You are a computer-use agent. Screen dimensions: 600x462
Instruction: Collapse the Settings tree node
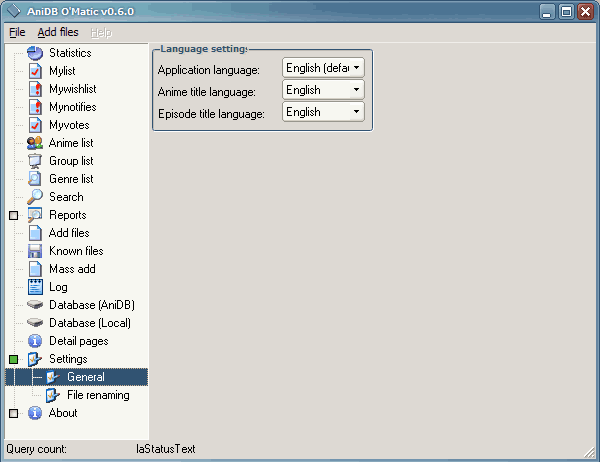(x=13, y=359)
